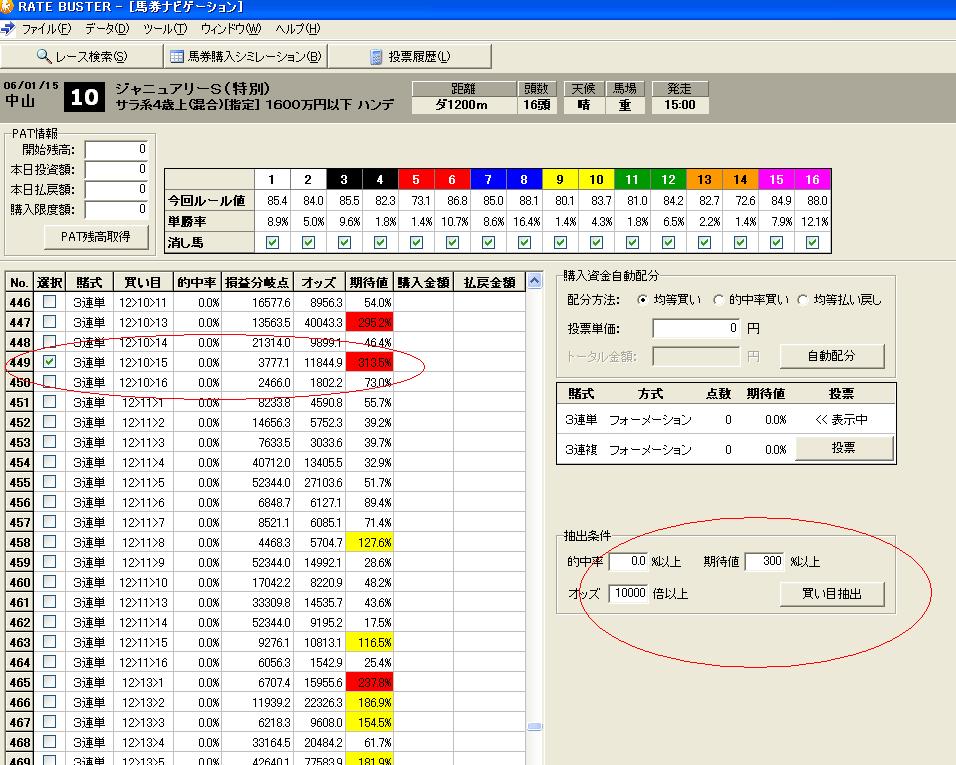Open the ウィンドウ(W) menu

pyautogui.click(x=230, y=29)
